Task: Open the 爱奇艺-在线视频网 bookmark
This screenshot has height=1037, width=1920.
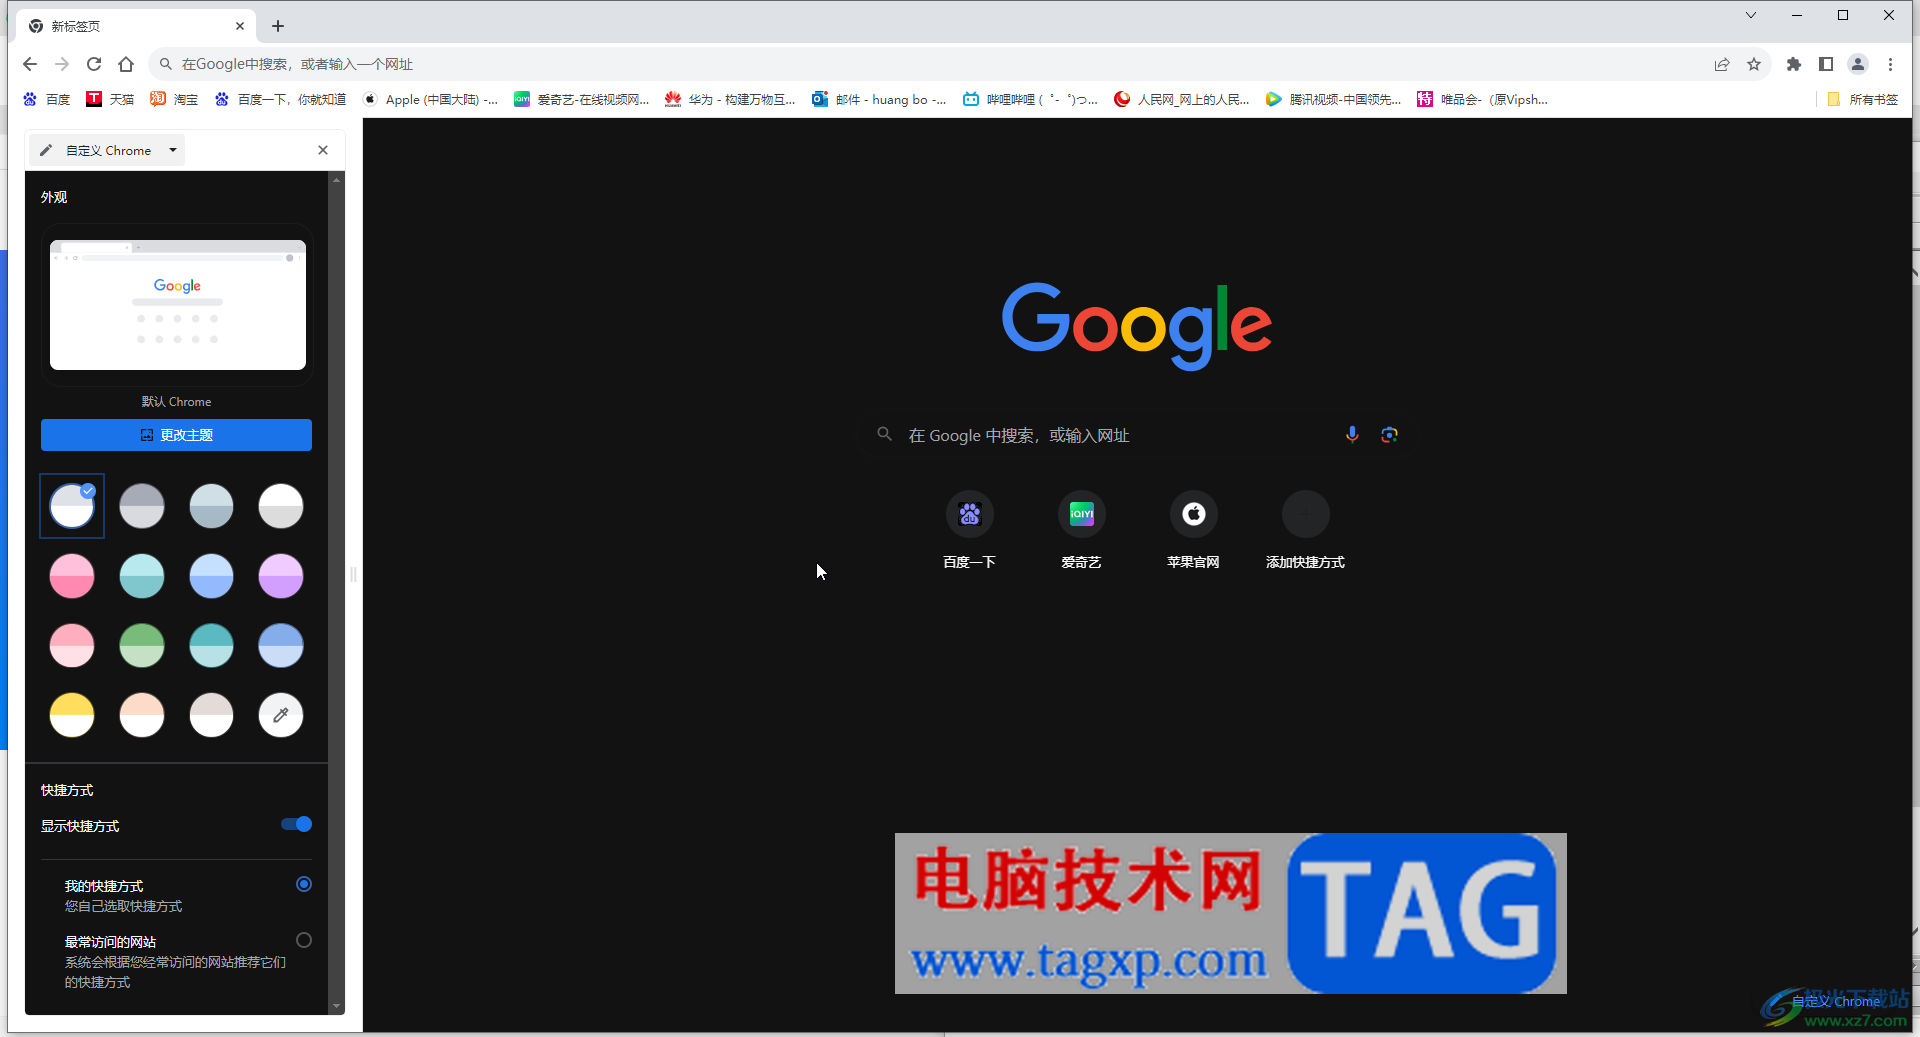Action: click(x=581, y=99)
